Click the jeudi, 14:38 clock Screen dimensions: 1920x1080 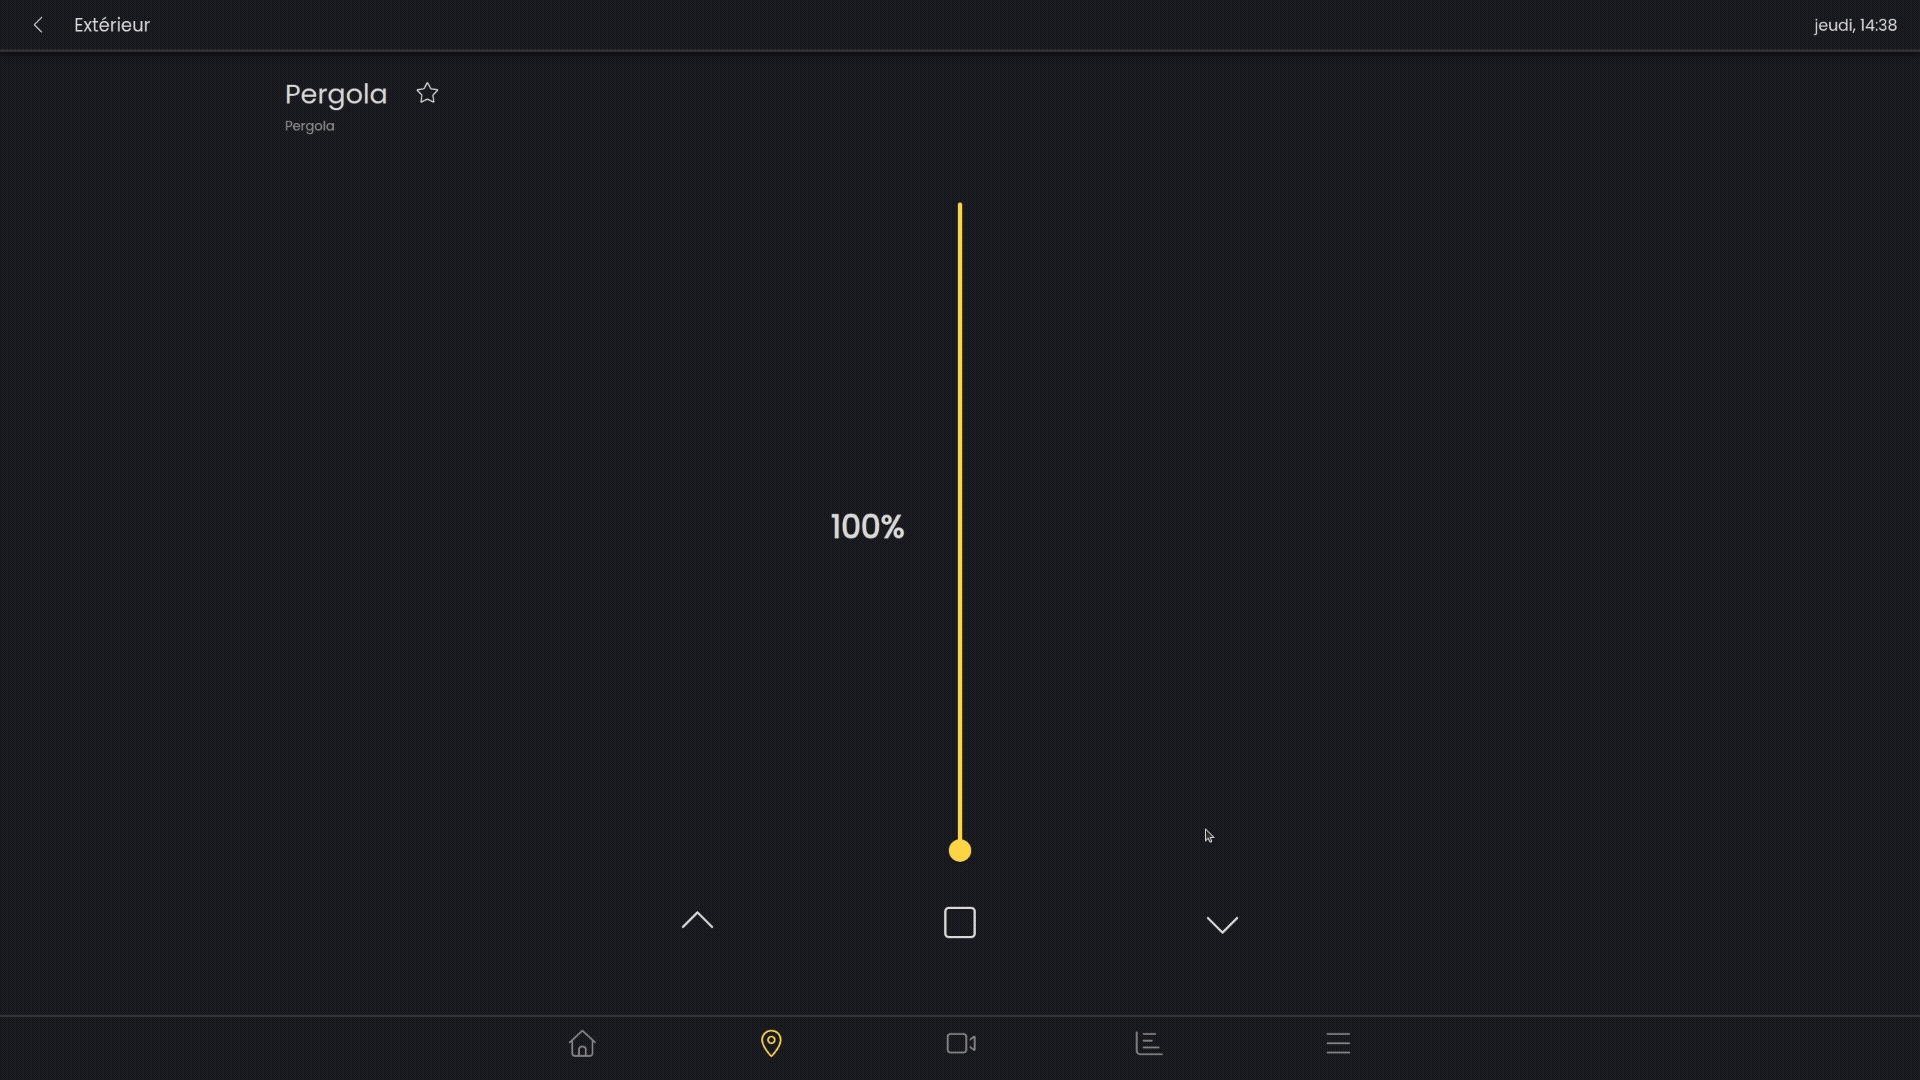click(x=1855, y=25)
